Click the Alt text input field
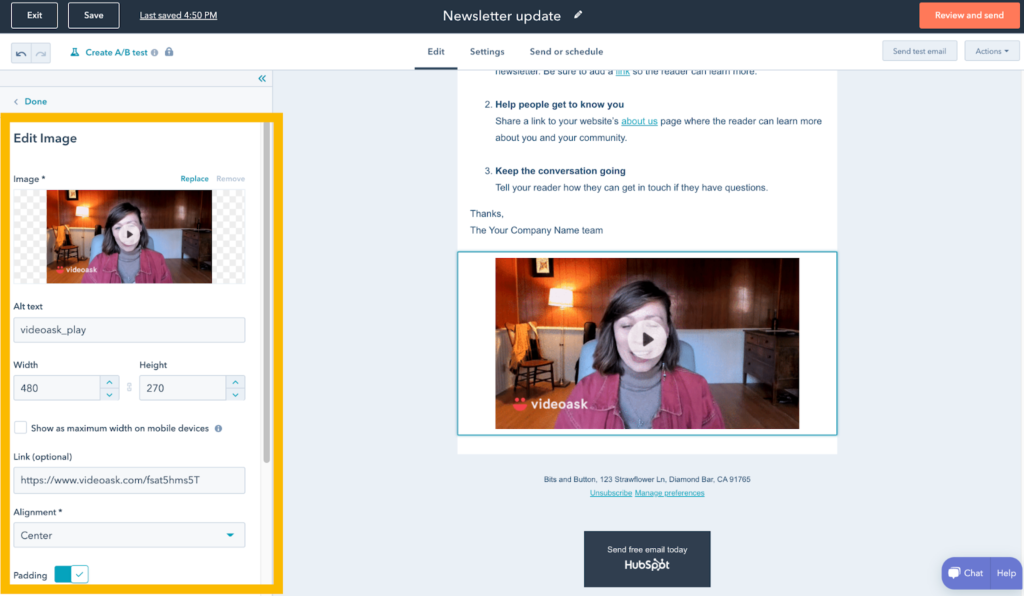1024x596 pixels. (x=129, y=330)
